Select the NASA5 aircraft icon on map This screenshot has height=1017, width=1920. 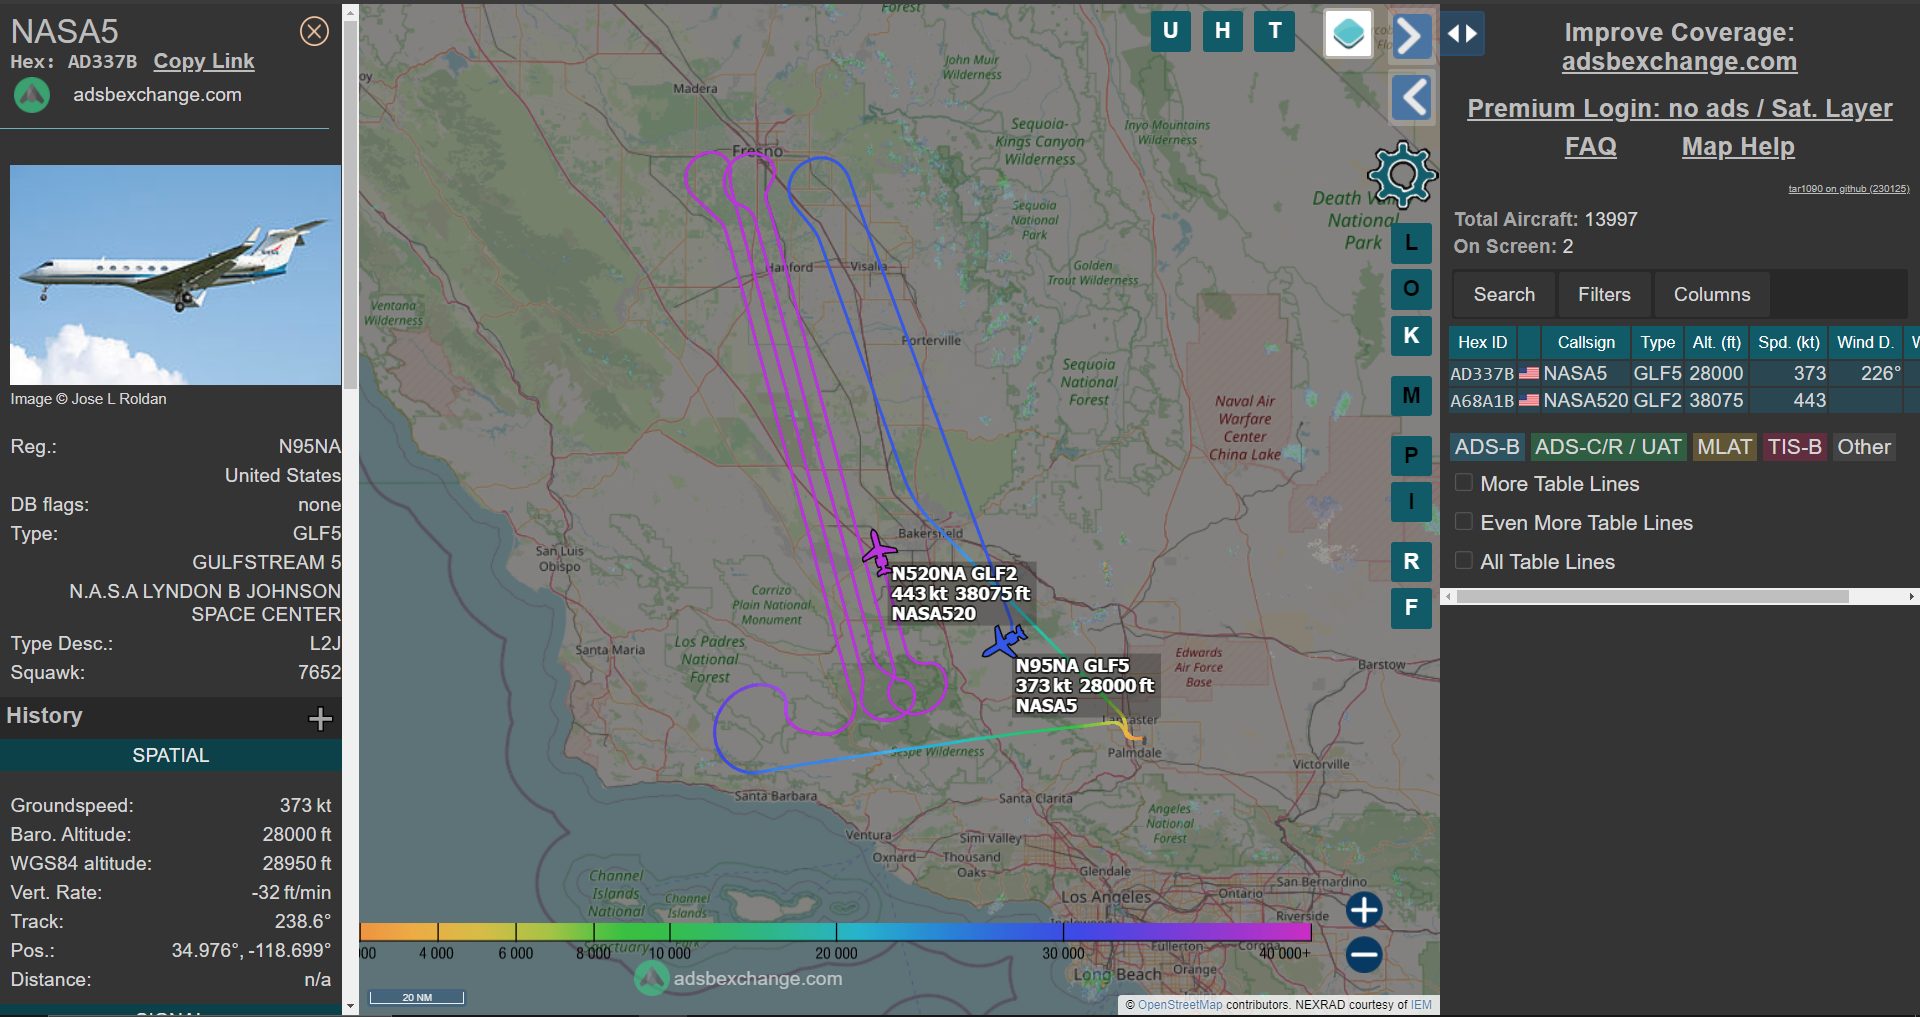(1004, 641)
